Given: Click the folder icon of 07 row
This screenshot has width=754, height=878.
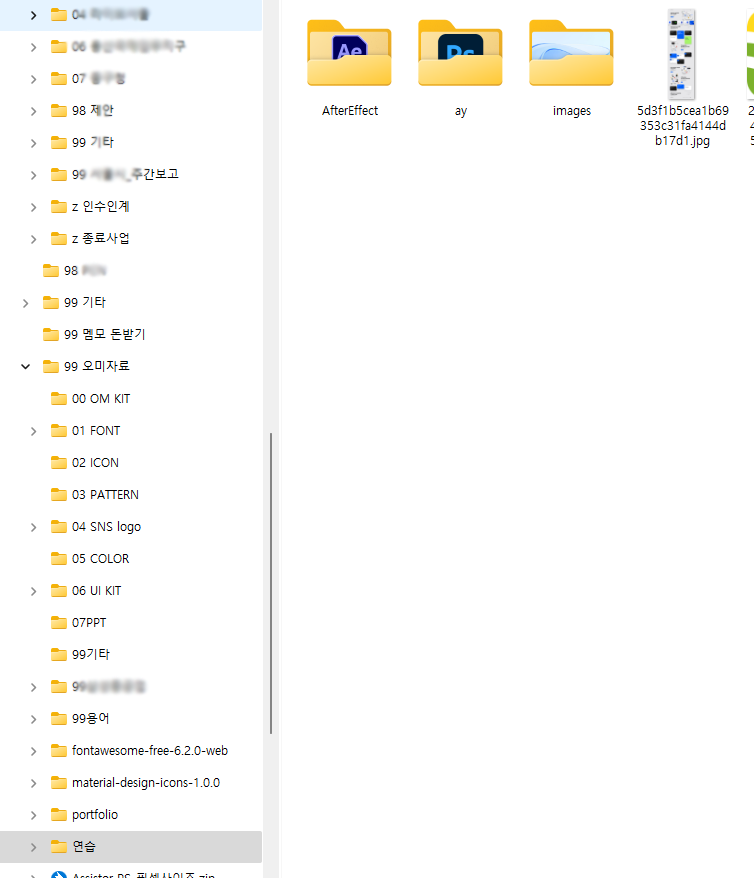Looking at the screenshot, I should 59,78.
